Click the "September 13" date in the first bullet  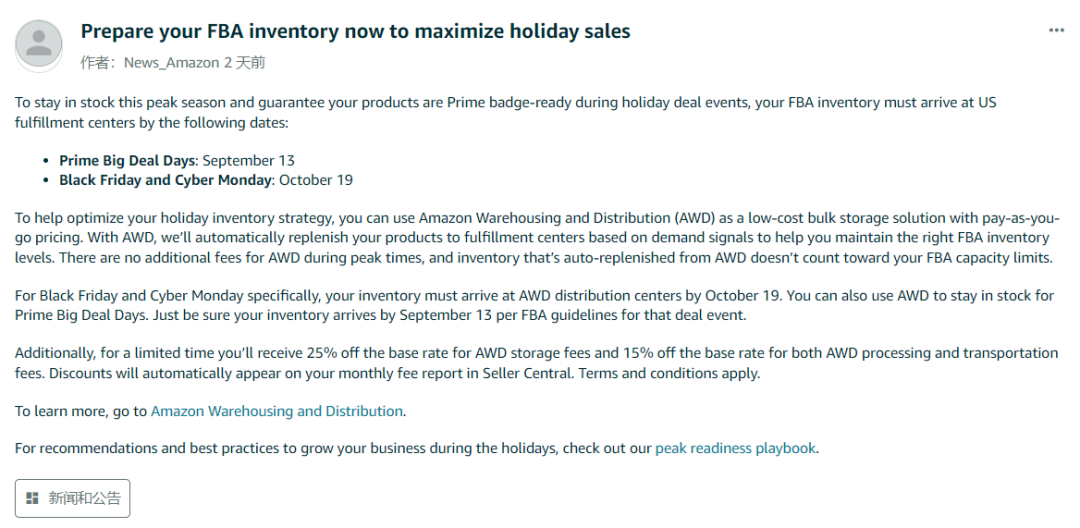coord(248,160)
